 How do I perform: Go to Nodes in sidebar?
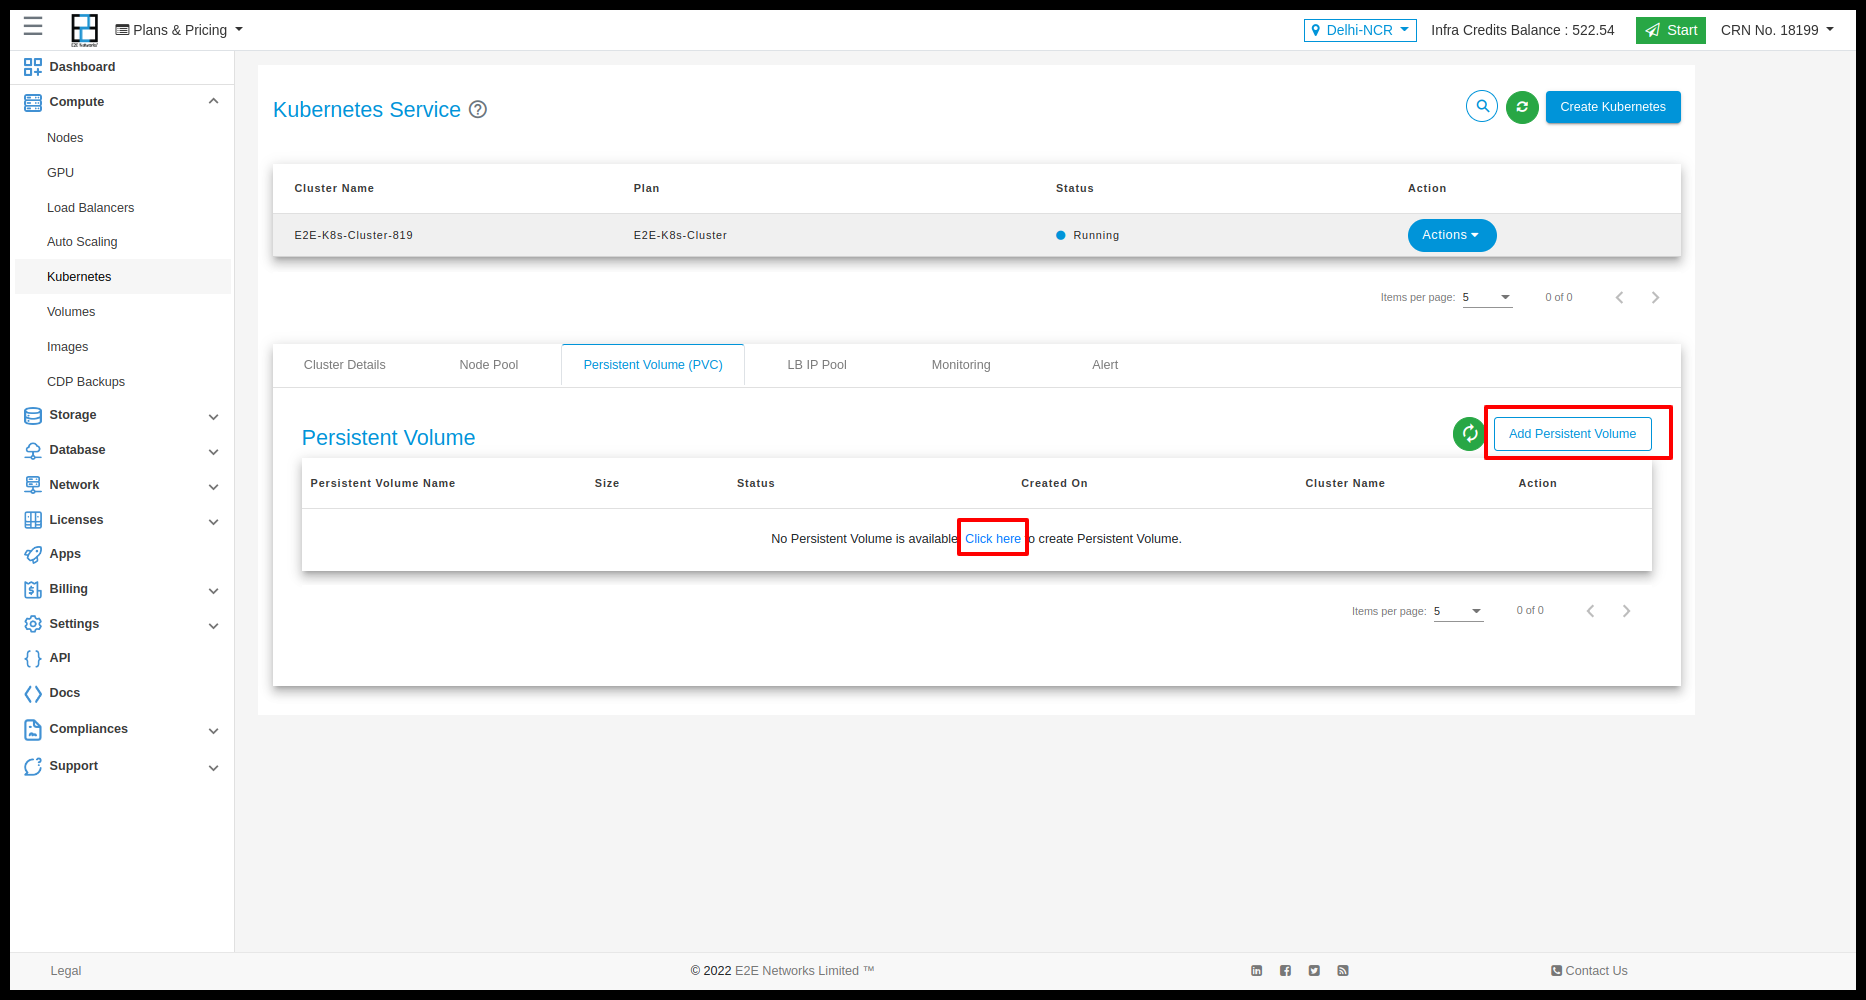[x=65, y=138]
